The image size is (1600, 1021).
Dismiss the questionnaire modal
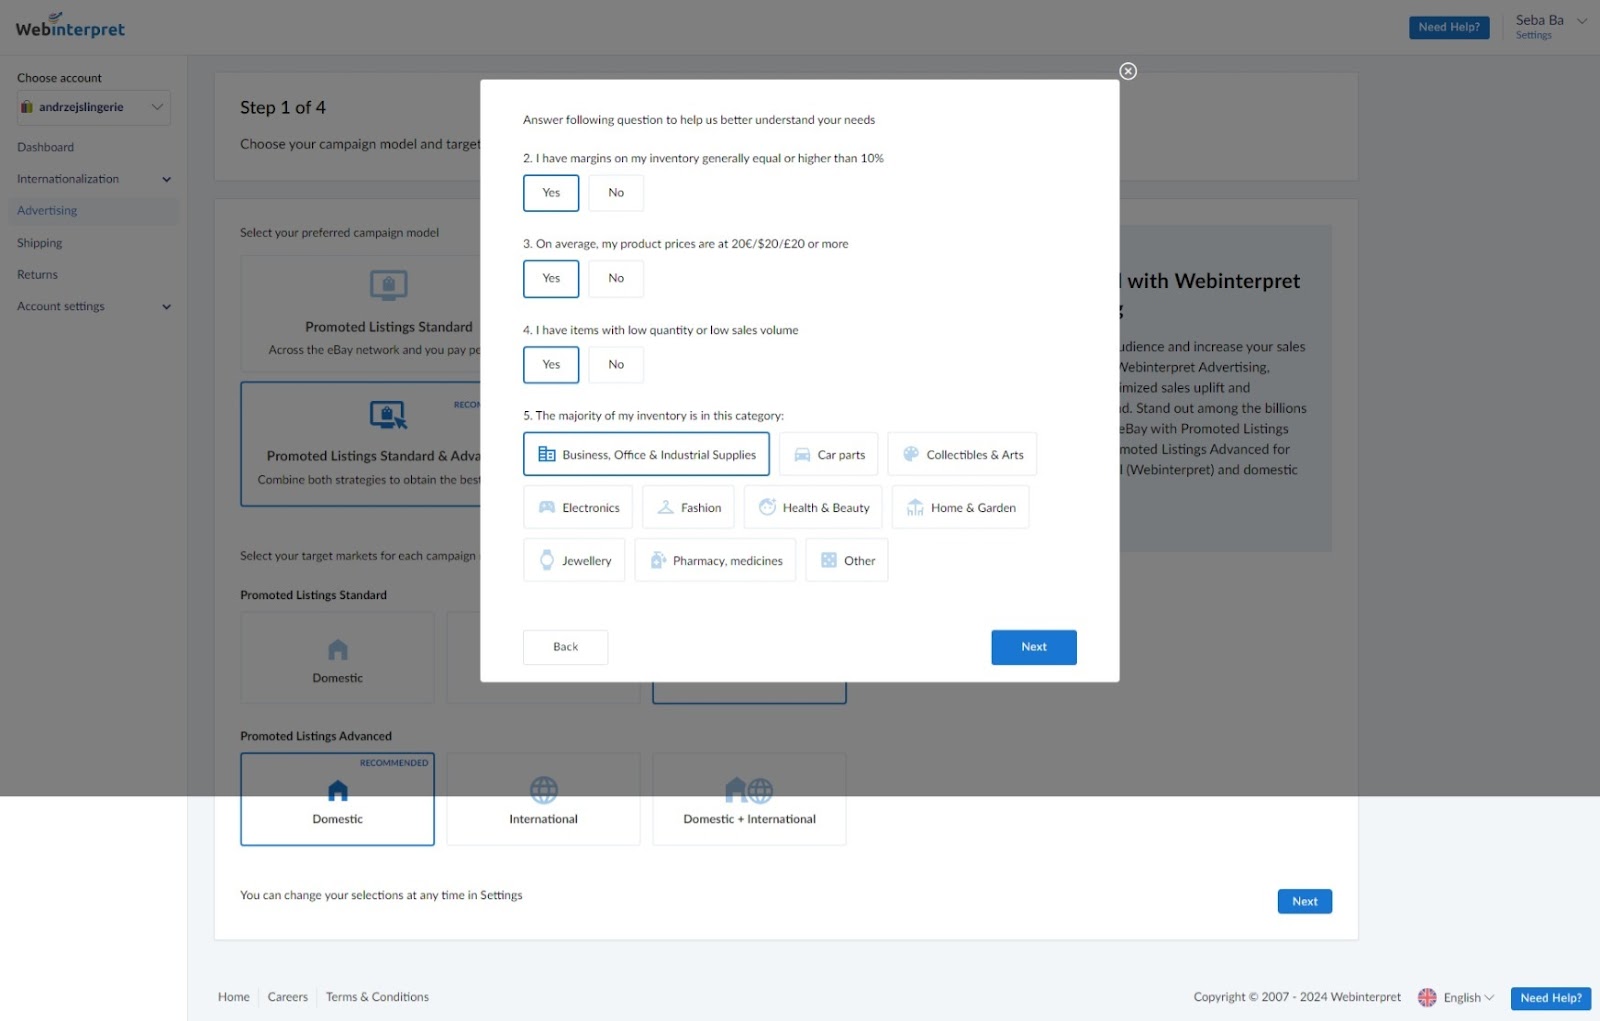1128,71
